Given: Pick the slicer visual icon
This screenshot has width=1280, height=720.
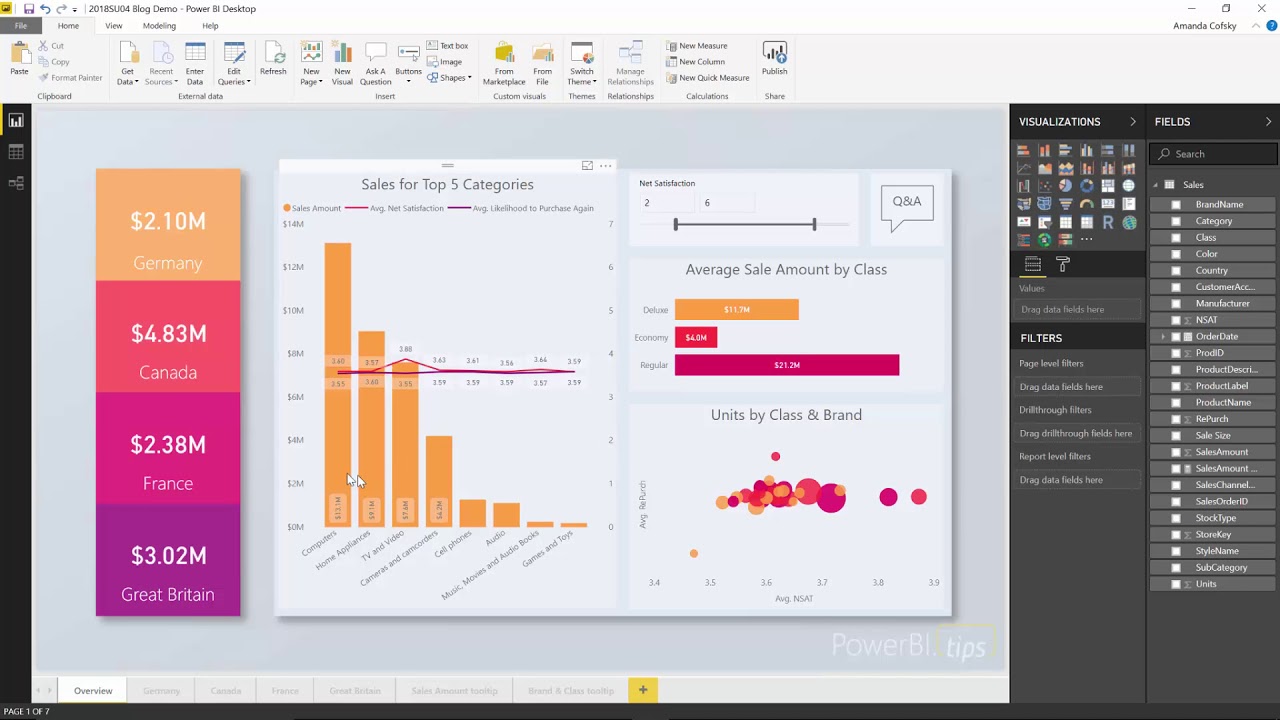Looking at the screenshot, I should click(x=1045, y=222).
